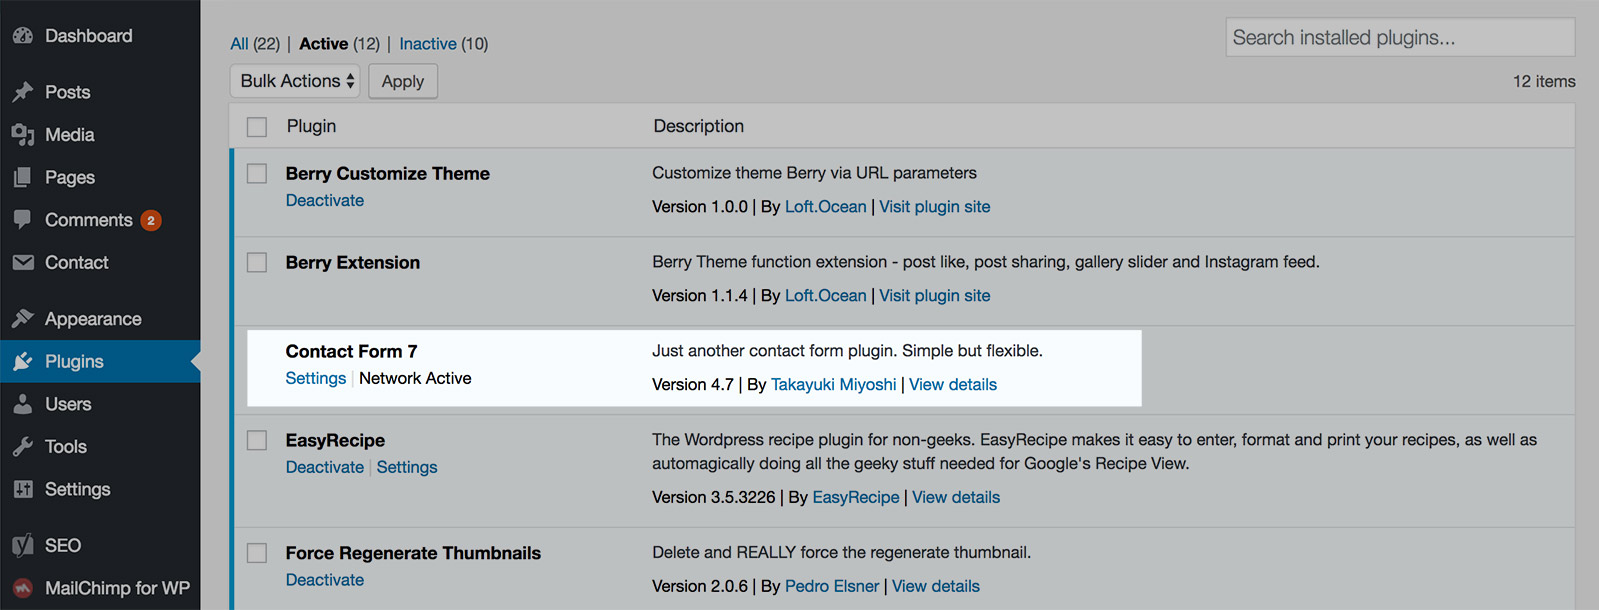The image size is (1599, 610).
Task: Open the EasyRecipe author link
Action: (856, 498)
